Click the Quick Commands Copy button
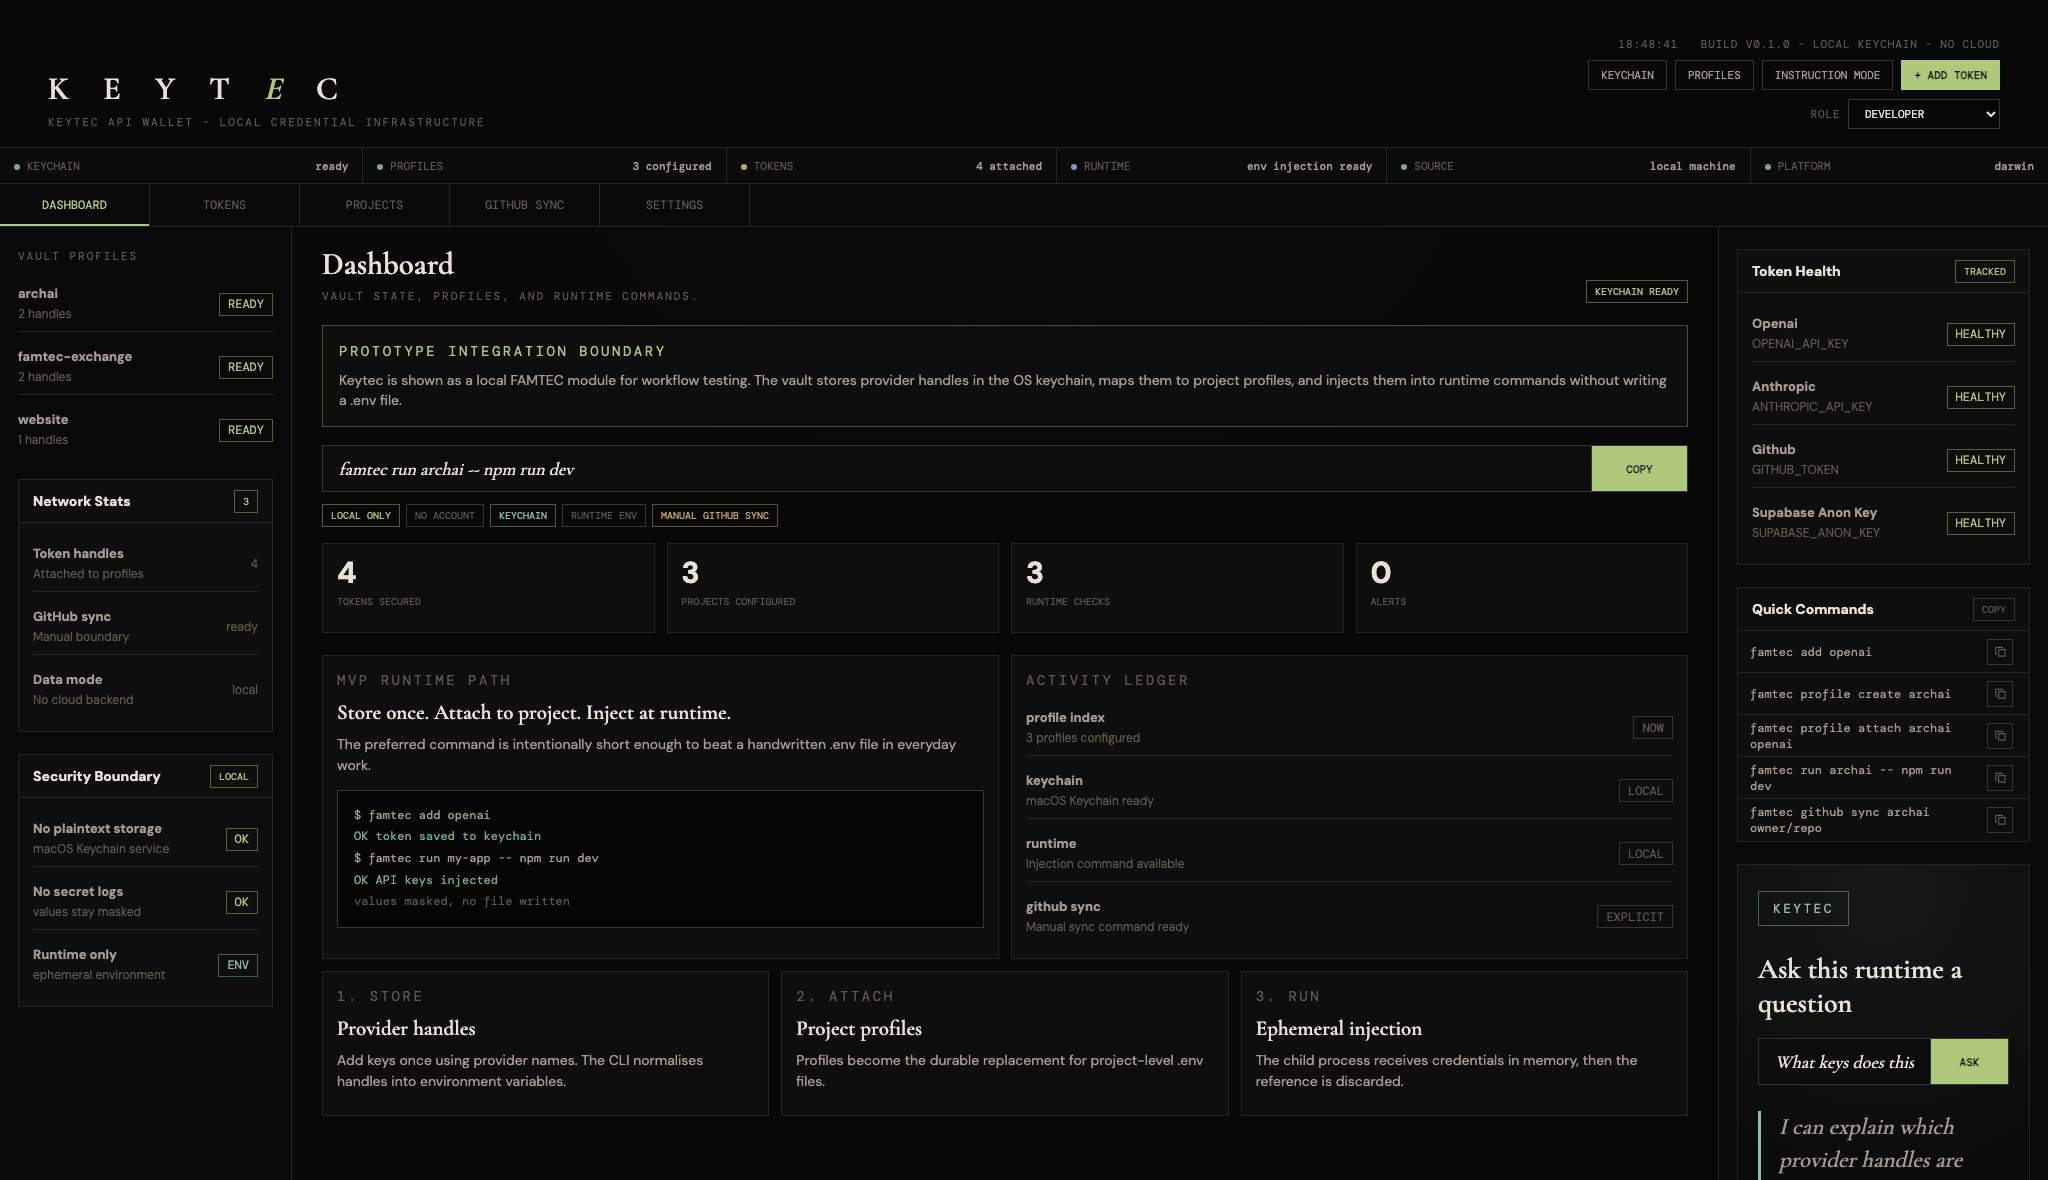This screenshot has height=1180, width=2048. tap(1993, 609)
